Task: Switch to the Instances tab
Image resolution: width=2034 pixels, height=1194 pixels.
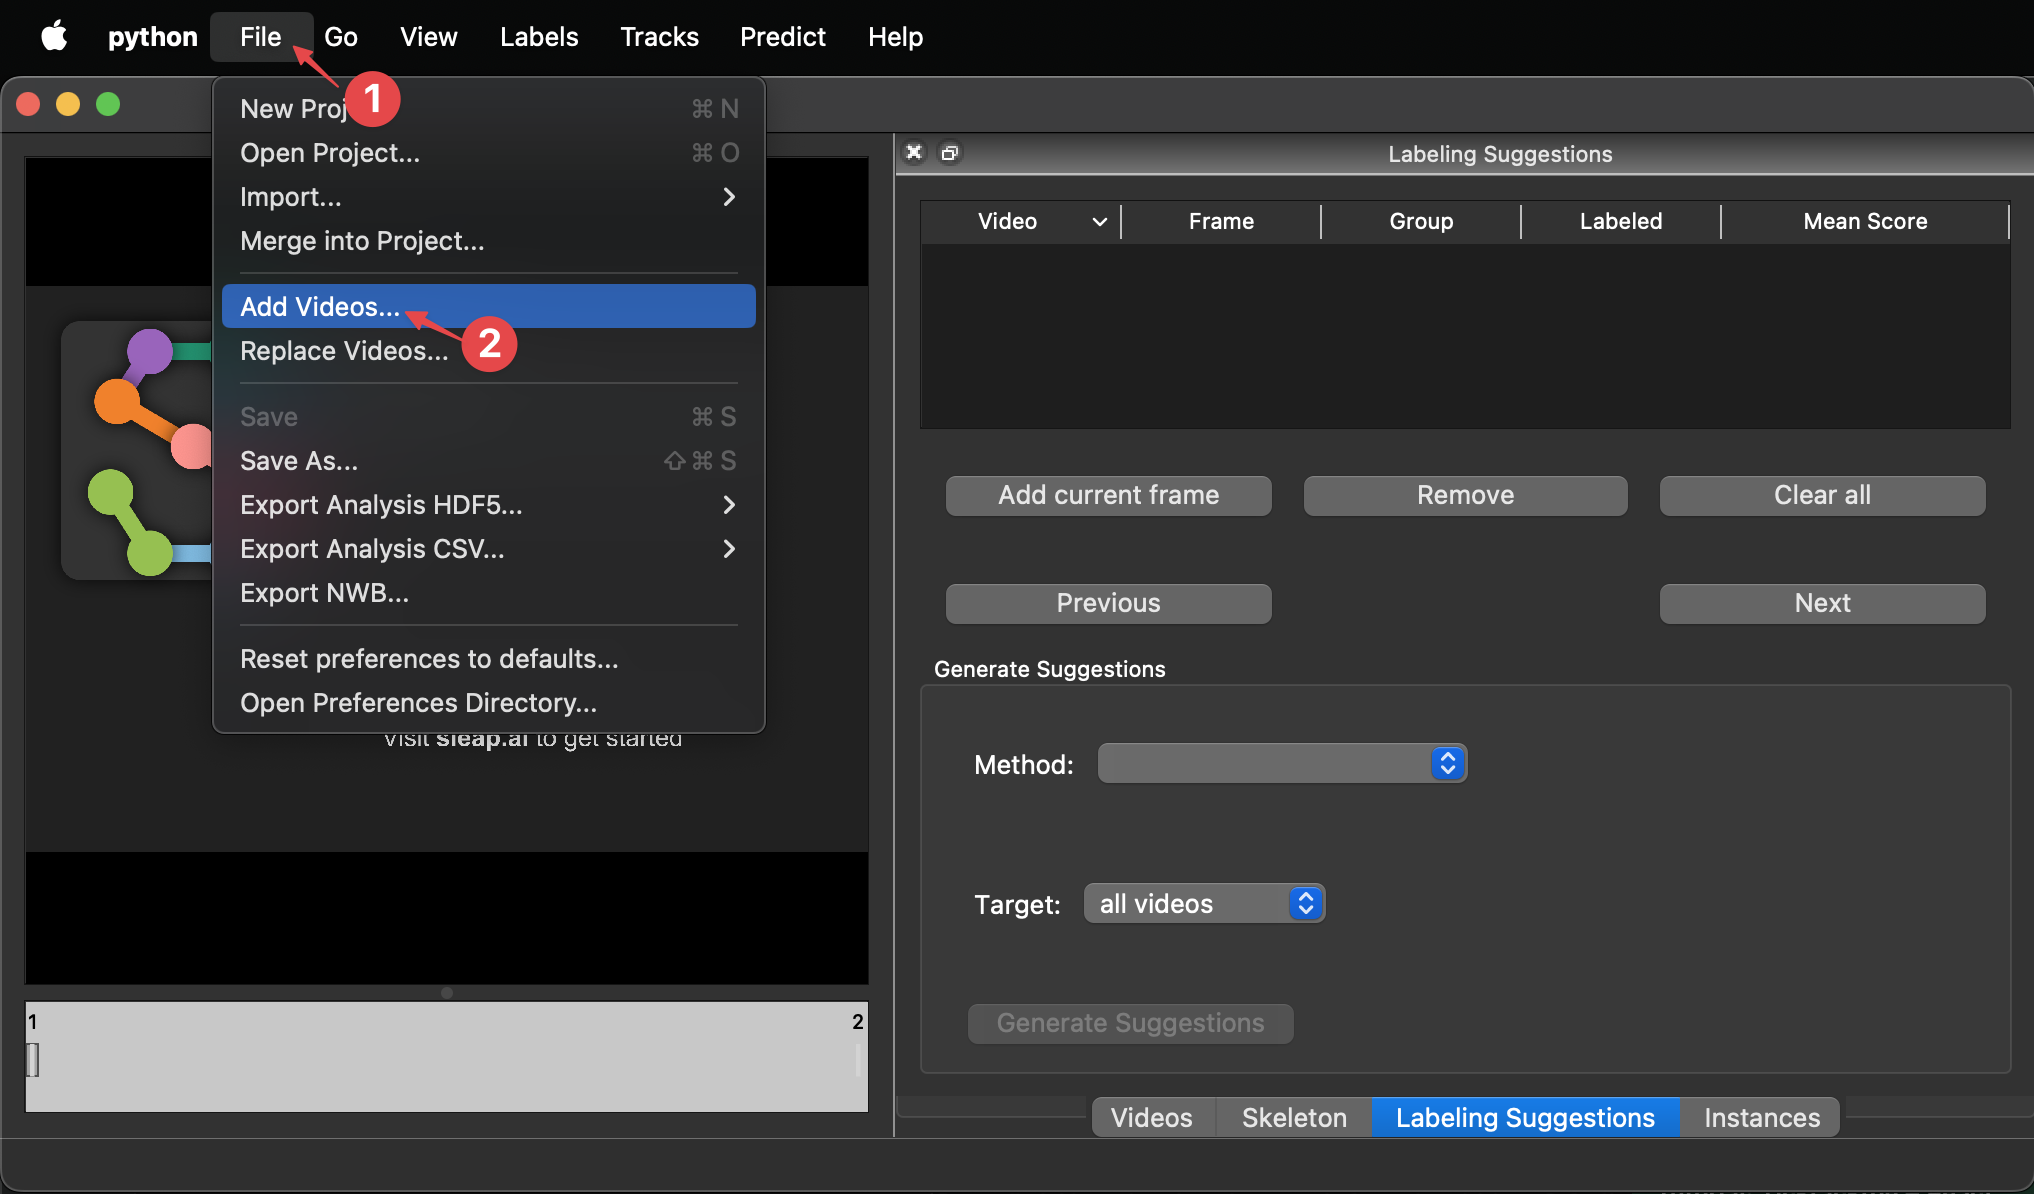Action: click(1761, 1117)
